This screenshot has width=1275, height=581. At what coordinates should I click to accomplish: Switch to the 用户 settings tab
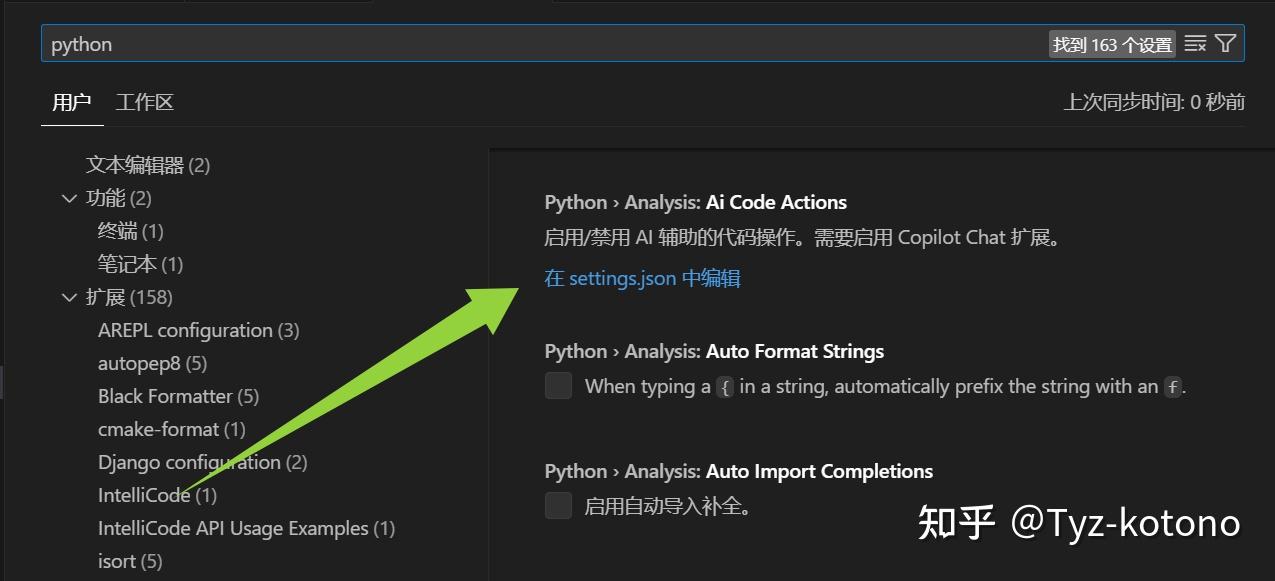[x=71, y=102]
